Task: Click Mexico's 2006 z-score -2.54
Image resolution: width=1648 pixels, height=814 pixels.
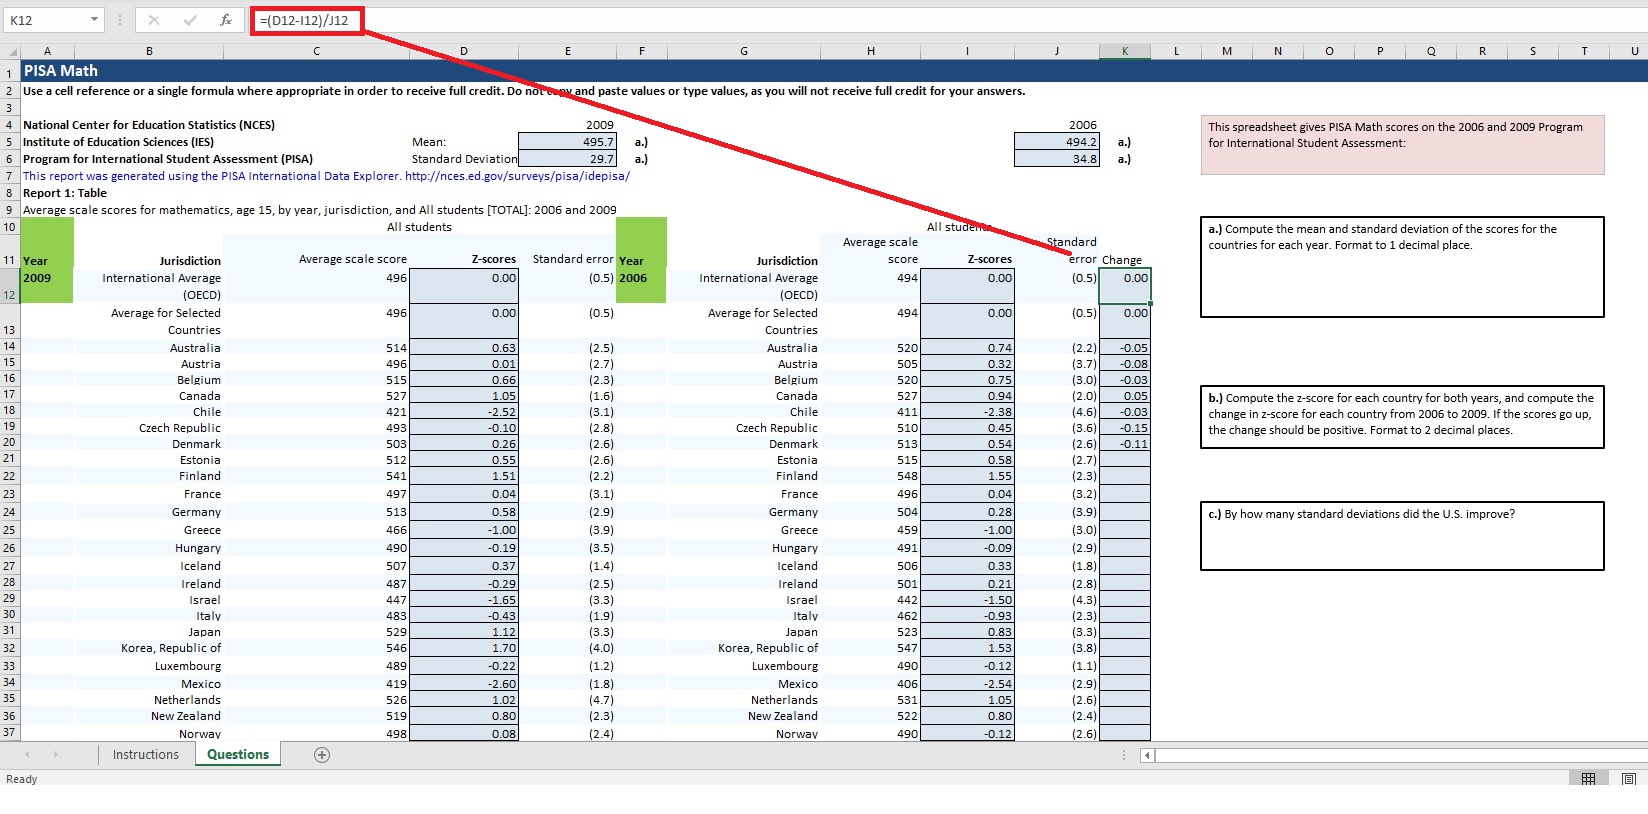Action: (x=967, y=684)
